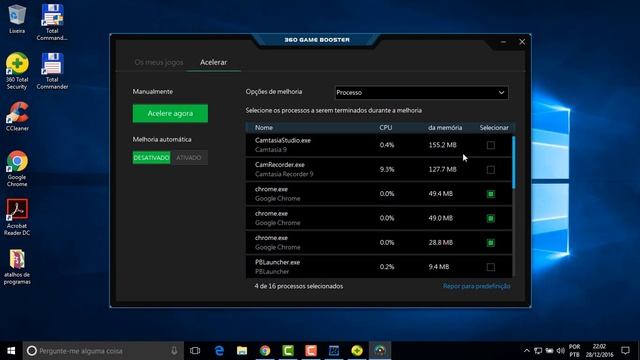
Task: Open the volume tray icon
Action: (x=561, y=351)
